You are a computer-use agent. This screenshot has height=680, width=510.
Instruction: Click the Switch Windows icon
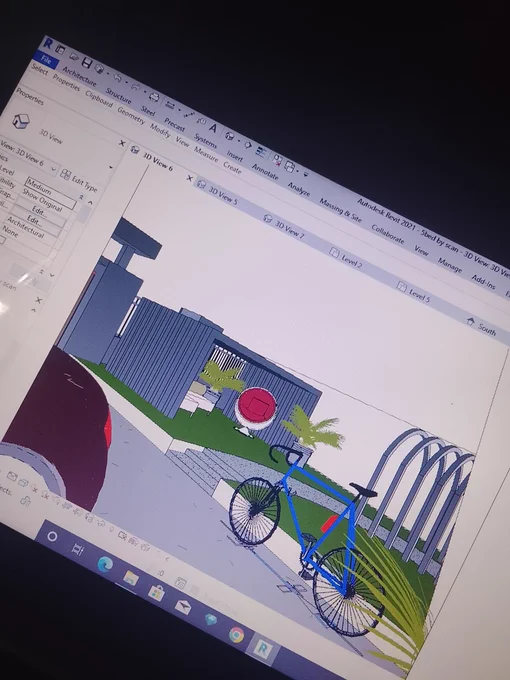point(290,167)
